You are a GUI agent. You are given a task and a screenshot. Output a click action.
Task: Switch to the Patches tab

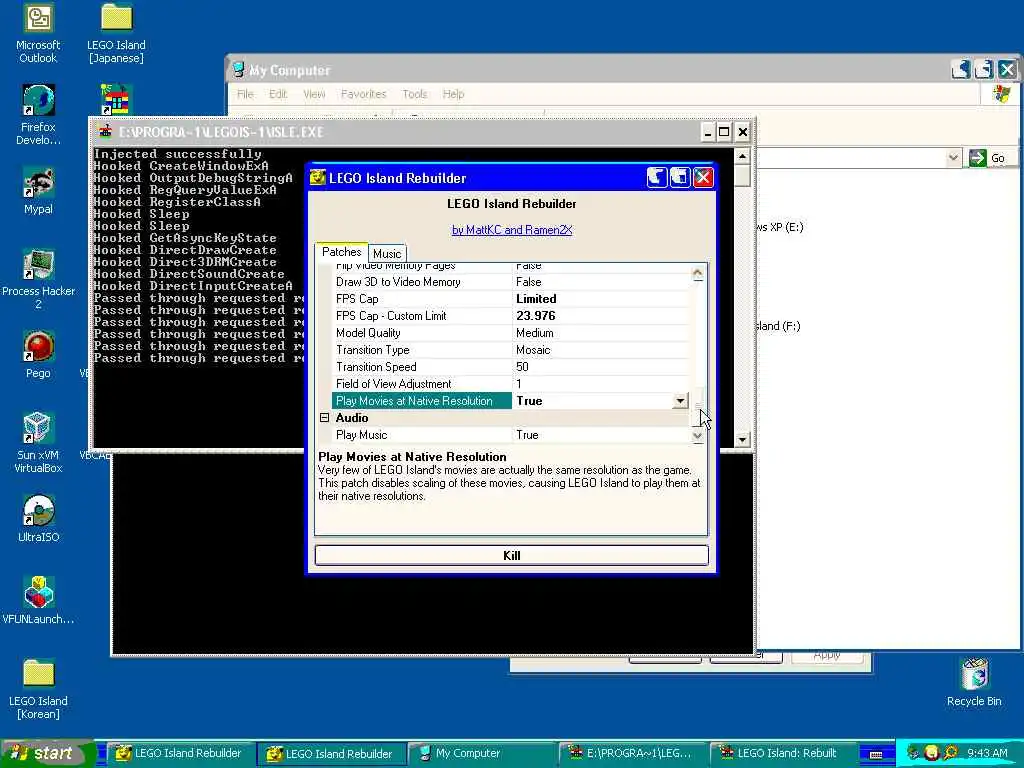point(342,252)
